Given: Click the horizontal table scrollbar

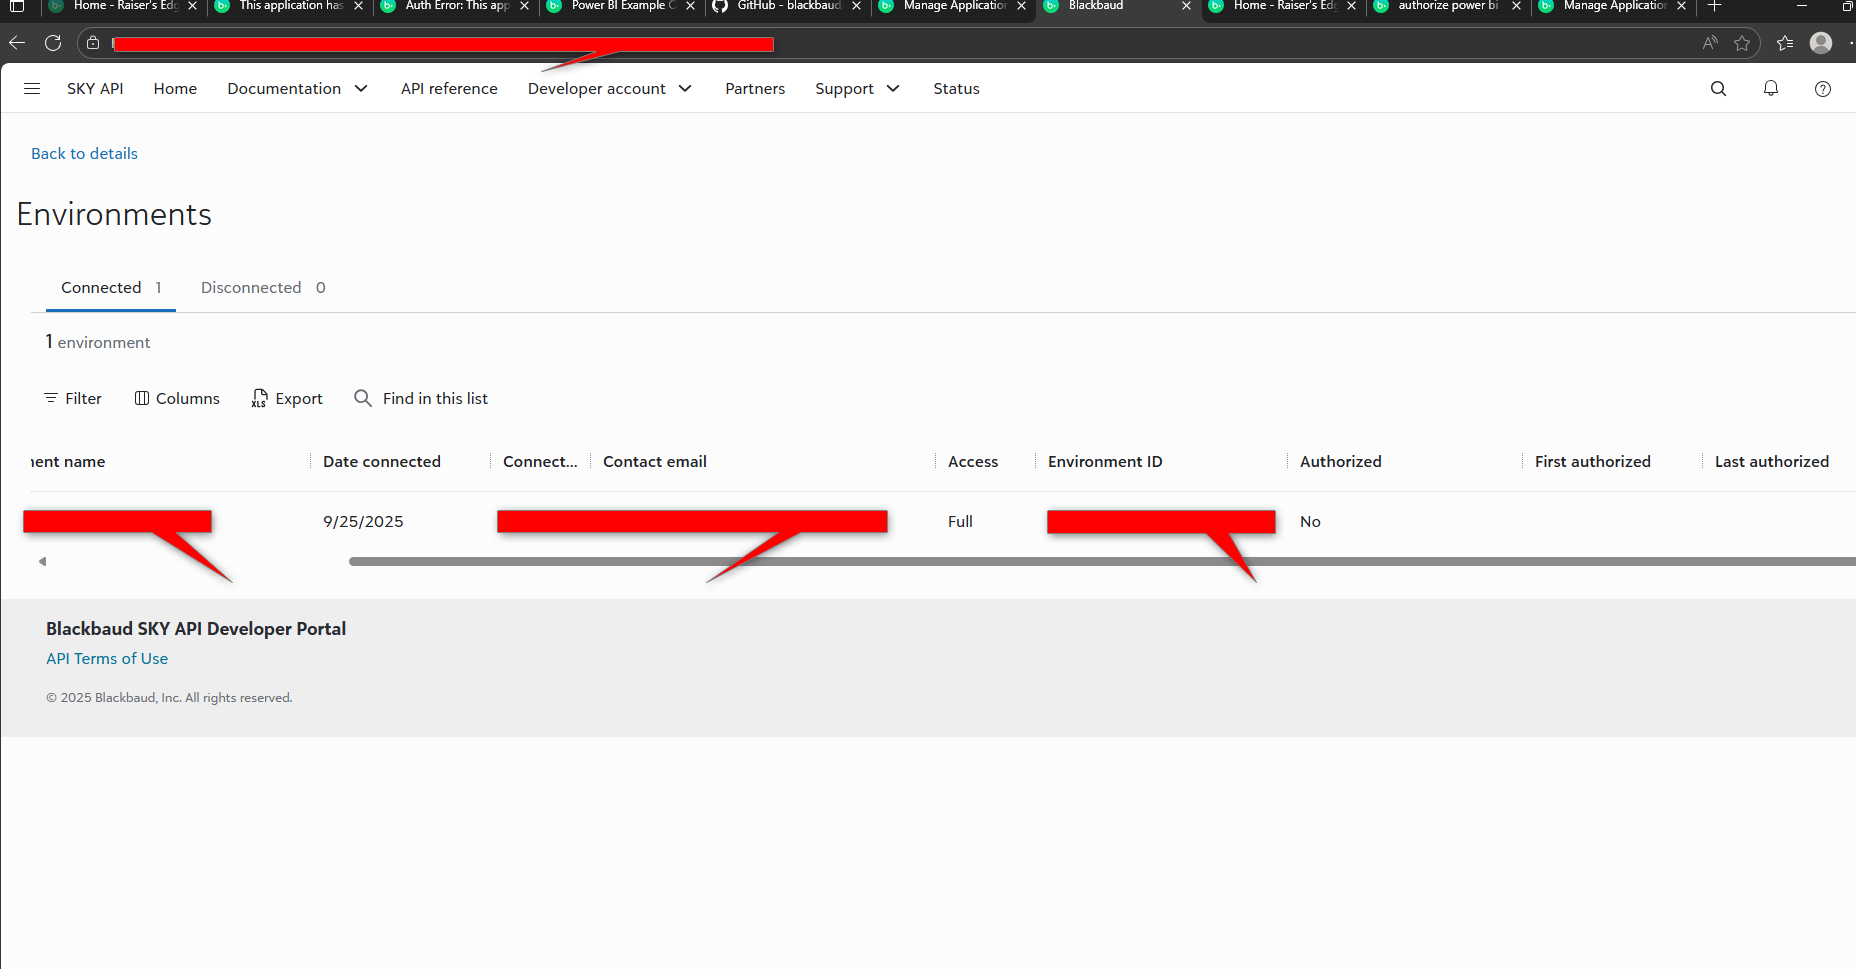Looking at the screenshot, I should (1102, 562).
